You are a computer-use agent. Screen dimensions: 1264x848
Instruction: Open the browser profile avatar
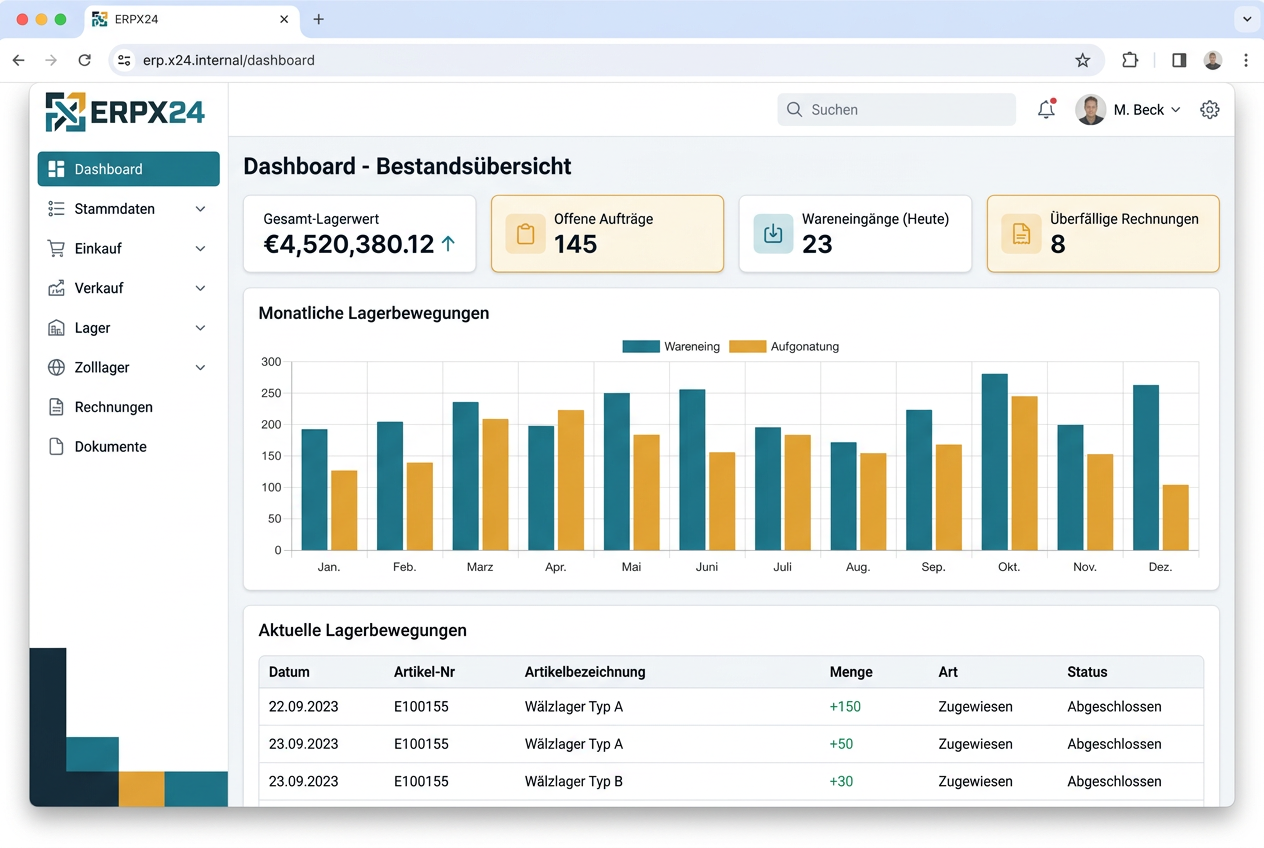(x=1213, y=60)
